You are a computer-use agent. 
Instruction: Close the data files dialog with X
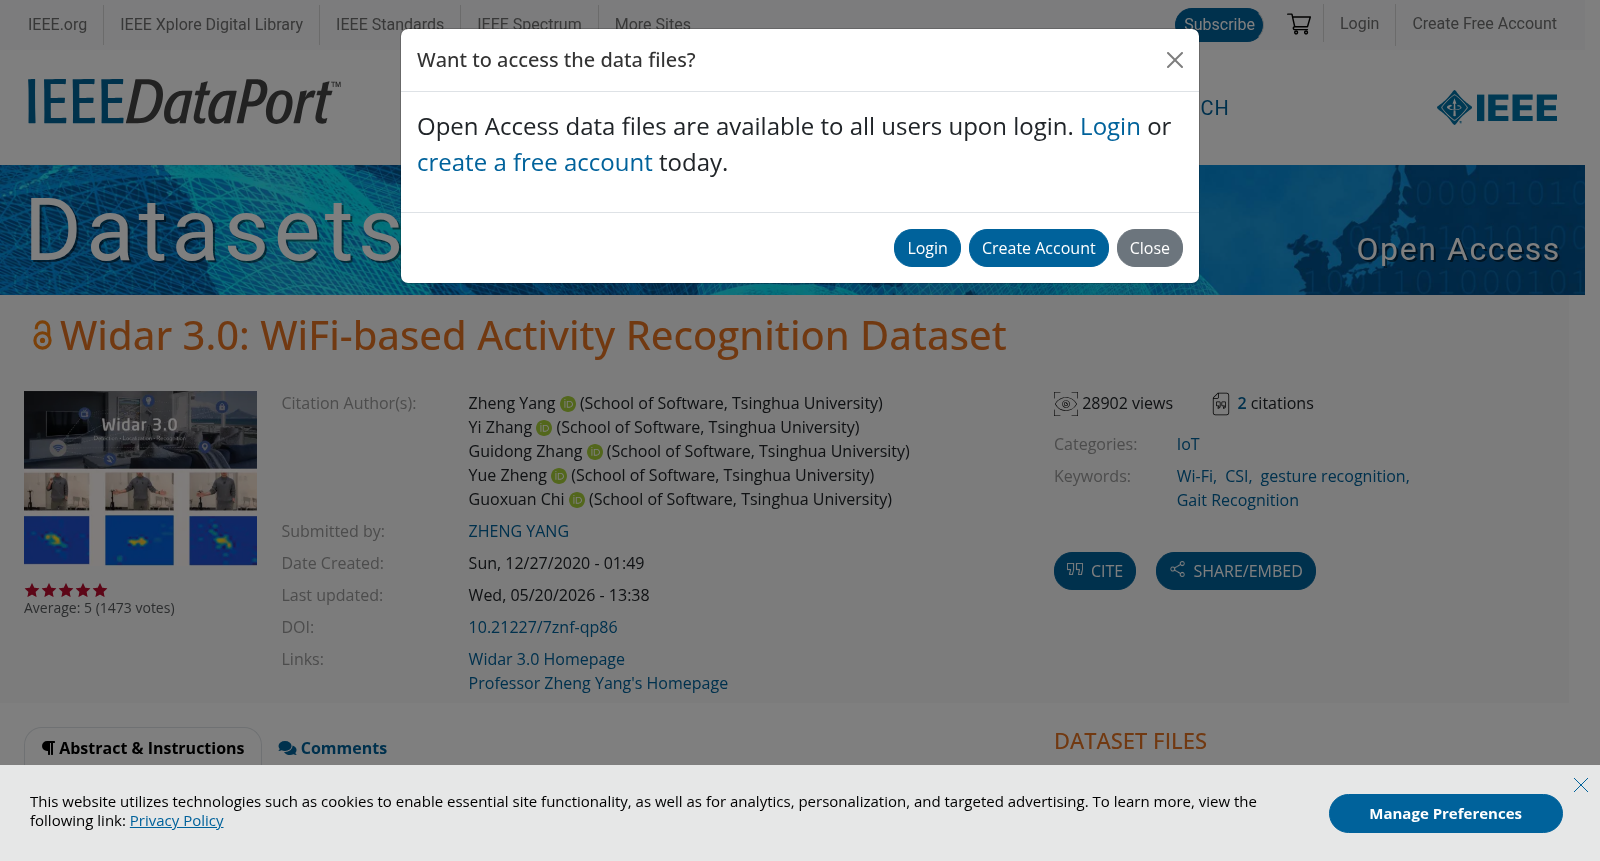coord(1175,60)
